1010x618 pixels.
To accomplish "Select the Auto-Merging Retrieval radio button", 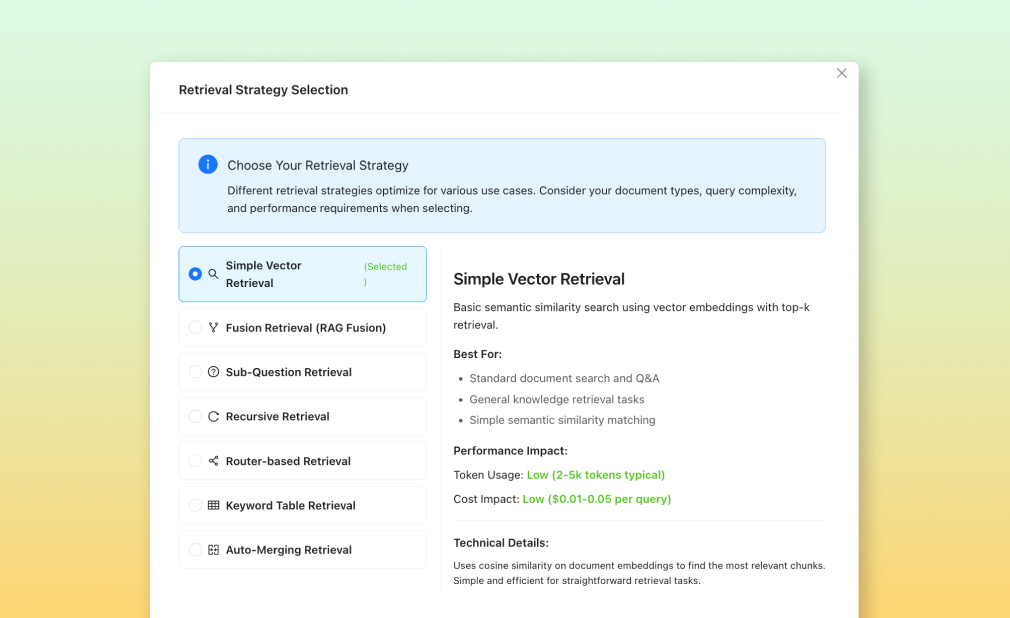I will 195,550.
